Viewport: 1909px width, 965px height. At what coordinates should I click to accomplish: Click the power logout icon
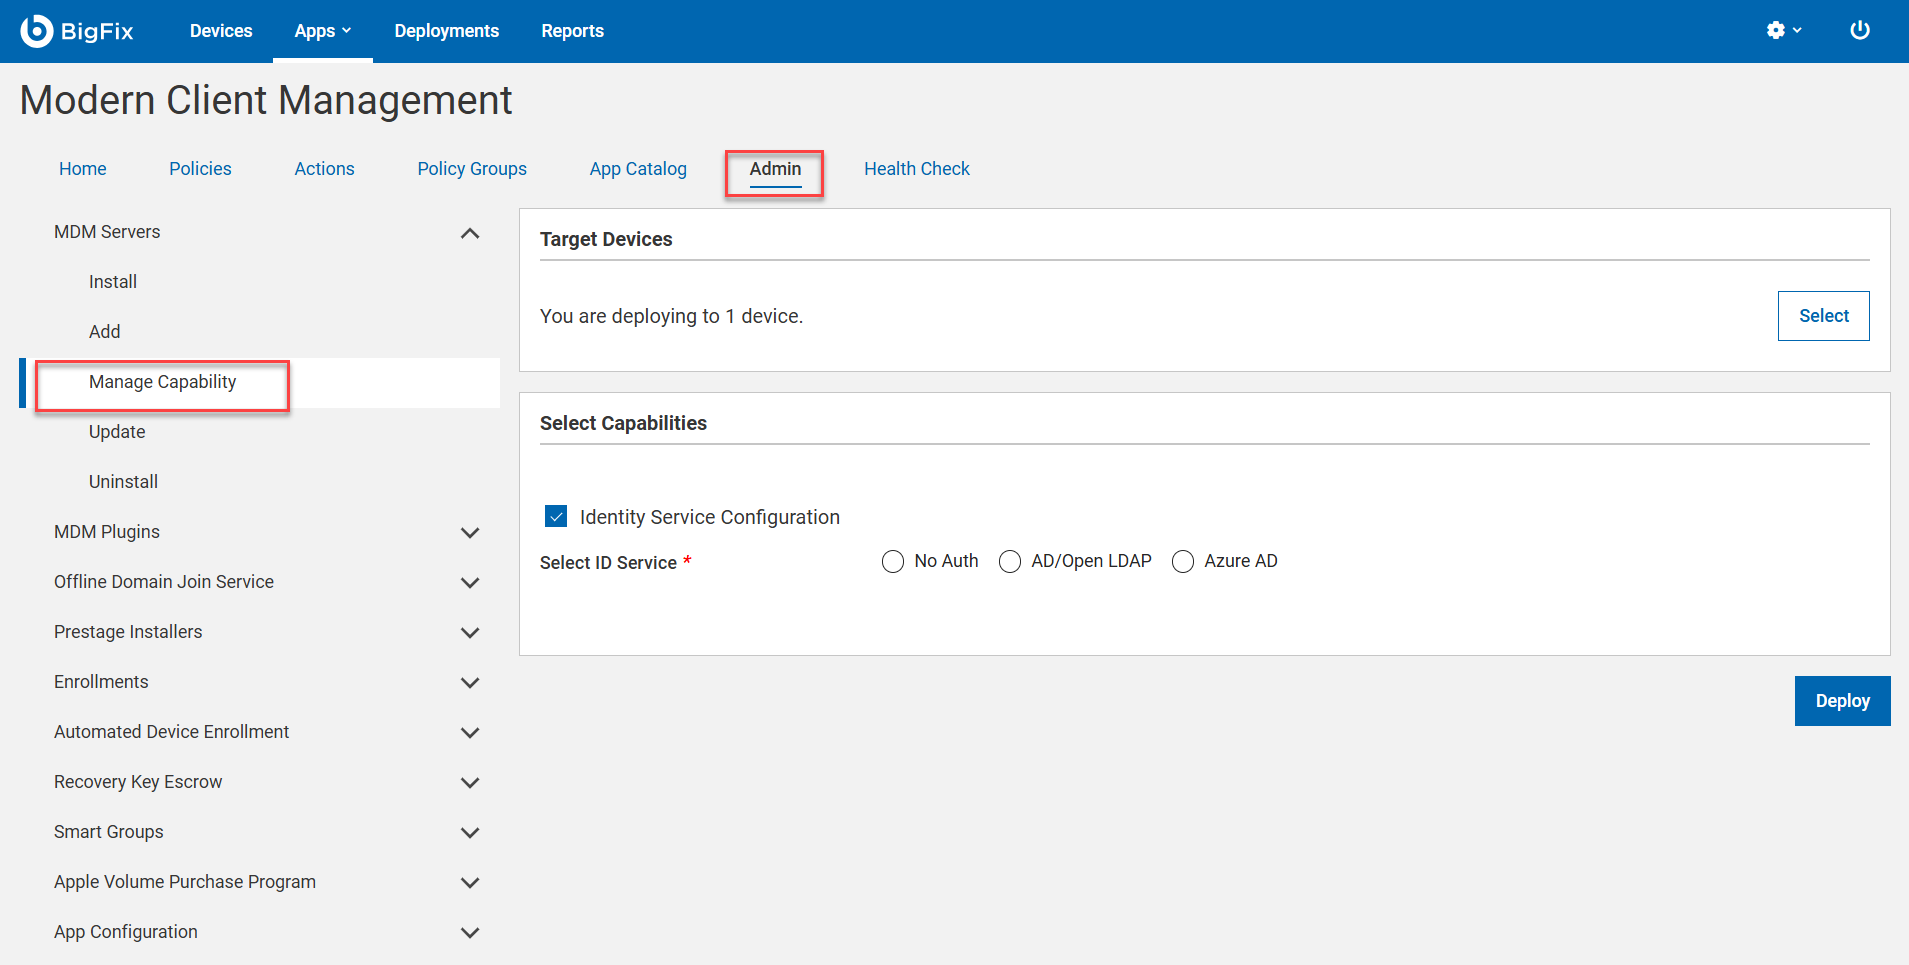click(x=1859, y=31)
